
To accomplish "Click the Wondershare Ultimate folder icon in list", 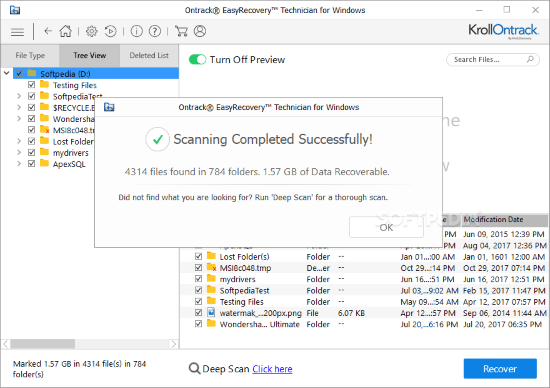I will point(211,323).
